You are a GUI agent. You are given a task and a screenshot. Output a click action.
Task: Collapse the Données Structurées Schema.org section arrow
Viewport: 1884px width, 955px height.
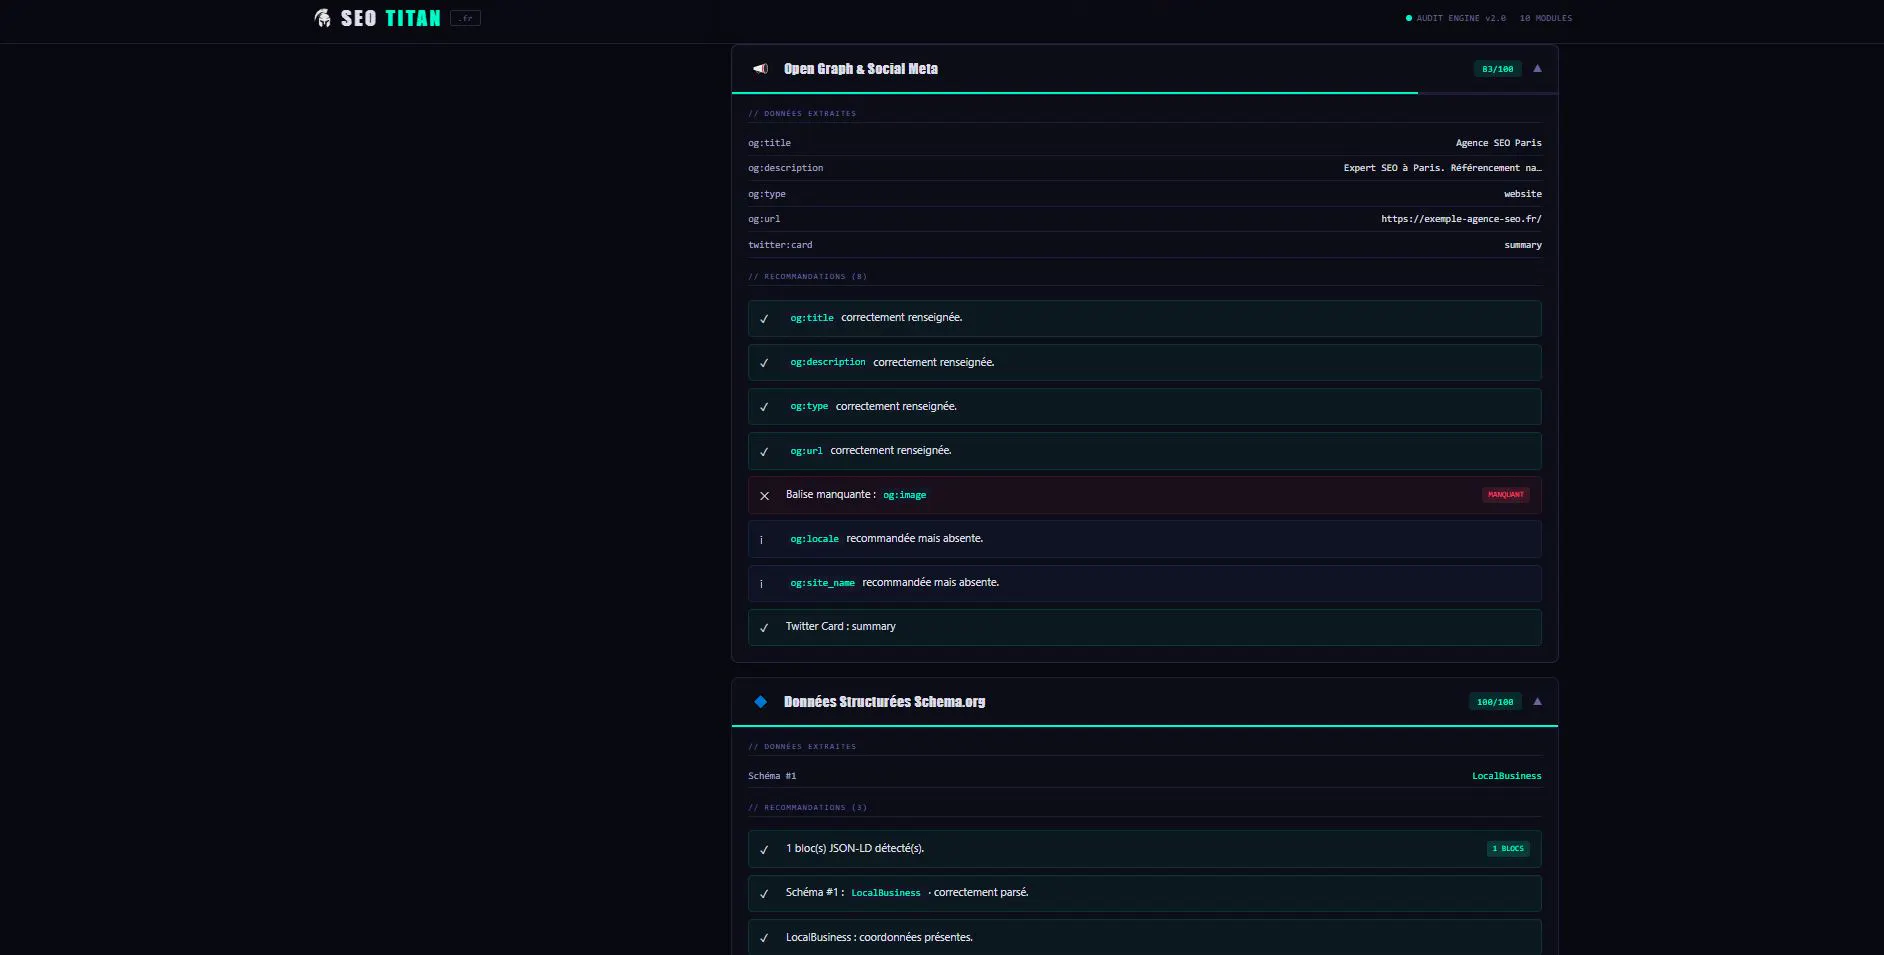(1538, 702)
